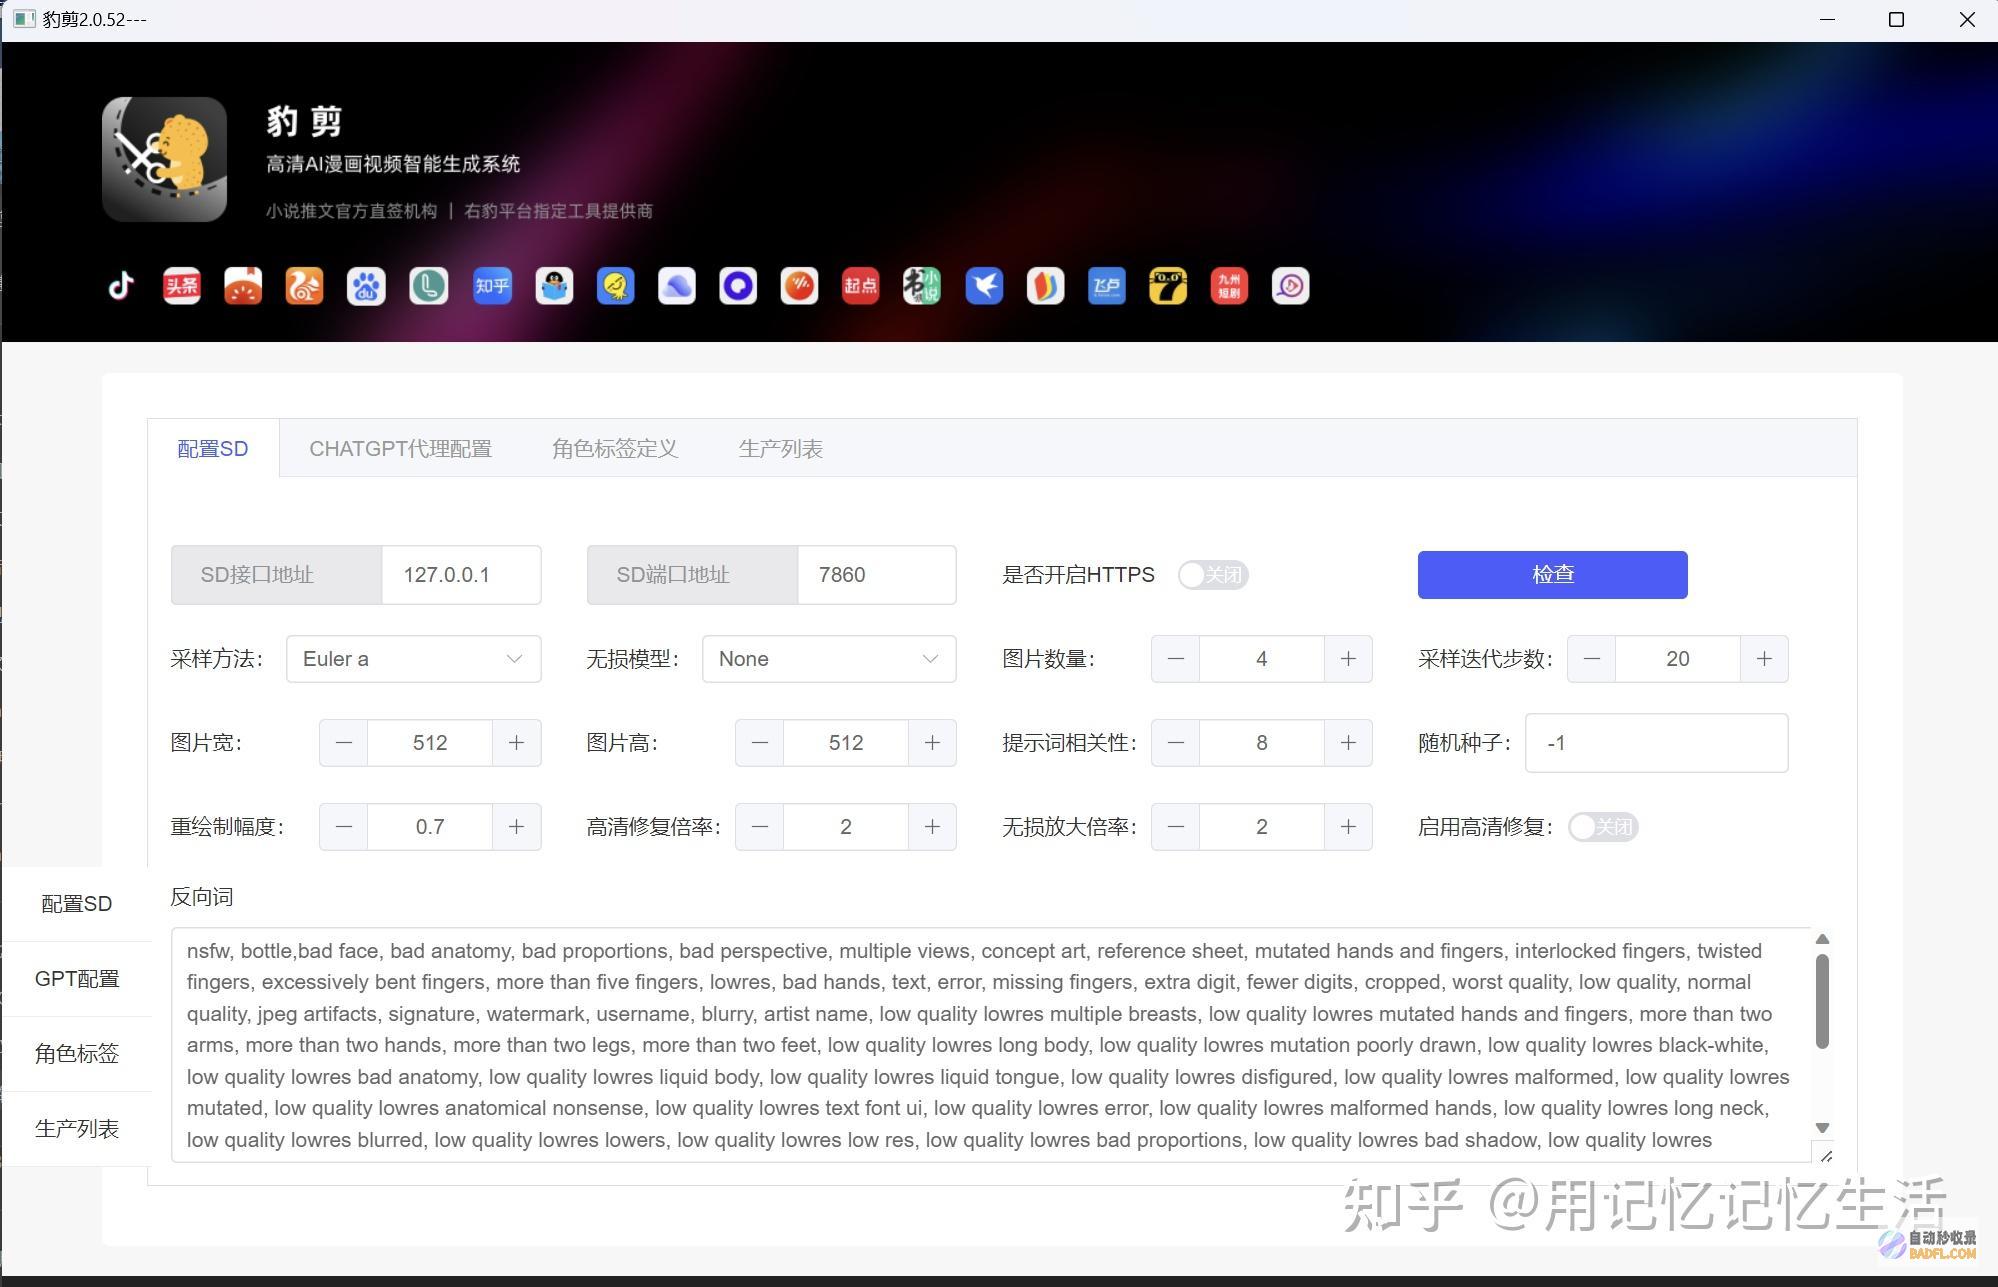This screenshot has width=1998, height=1287.
Task: Click the red 起点 Qidian icon
Action: pyautogui.click(x=860, y=286)
